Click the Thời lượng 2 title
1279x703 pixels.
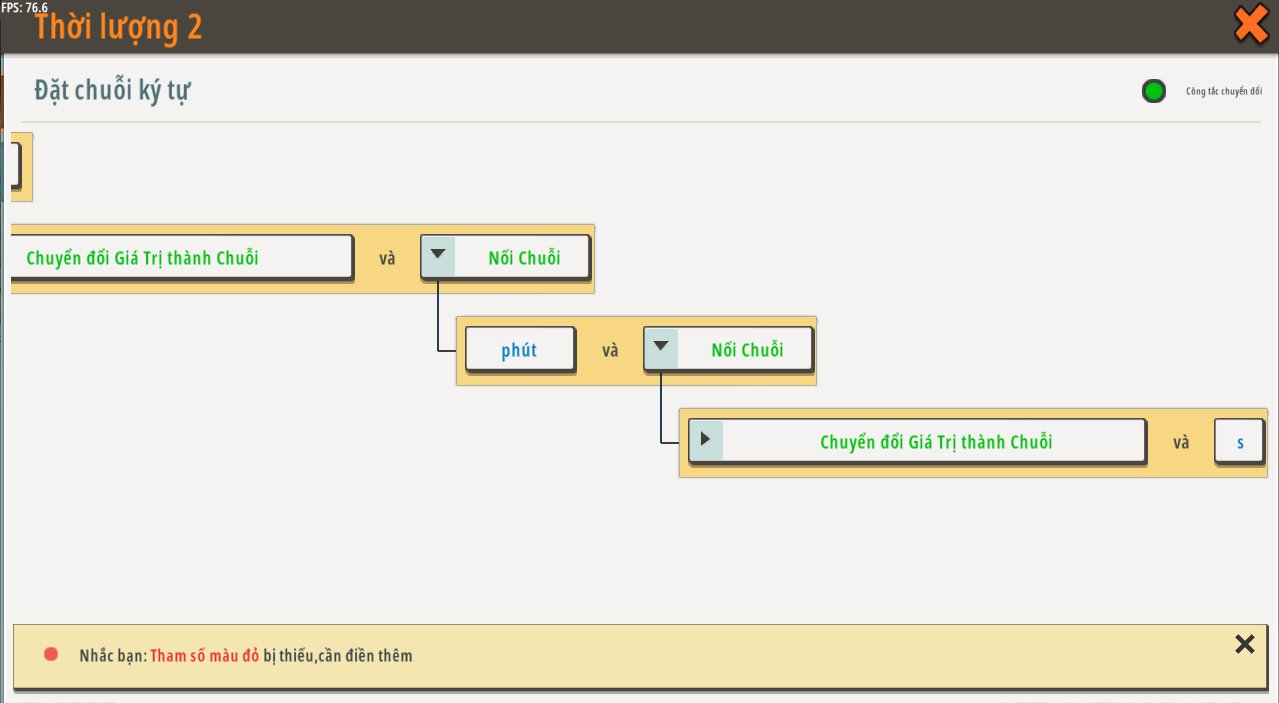coord(118,27)
